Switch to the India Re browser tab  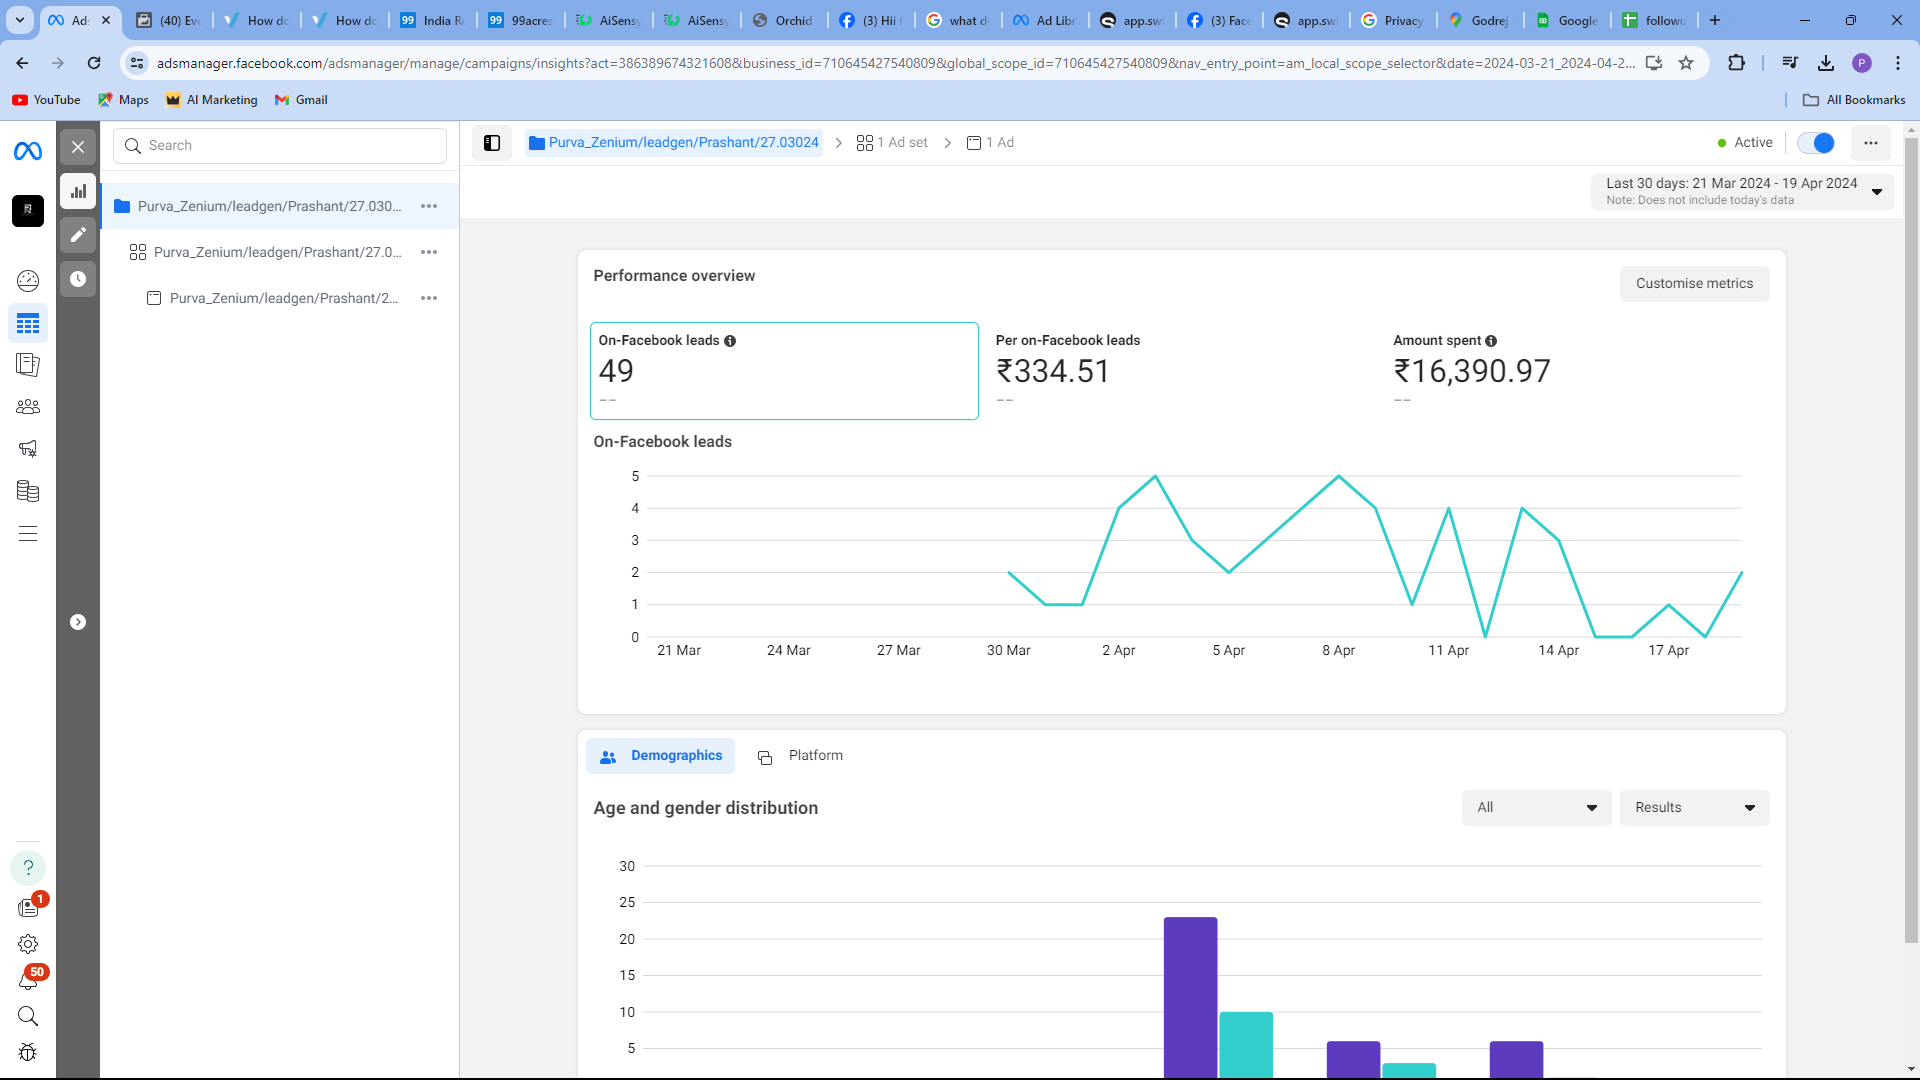(433, 20)
